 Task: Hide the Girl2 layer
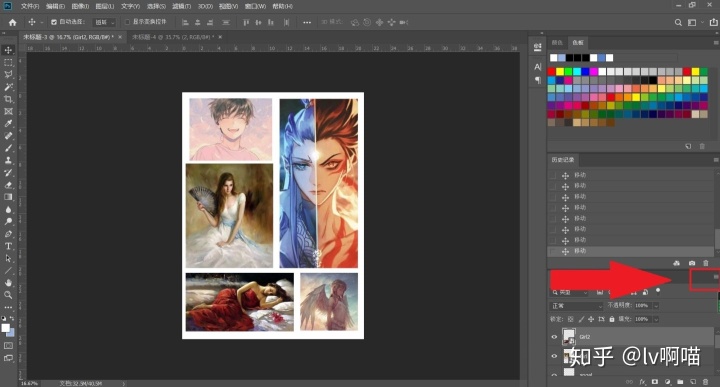(x=554, y=337)
